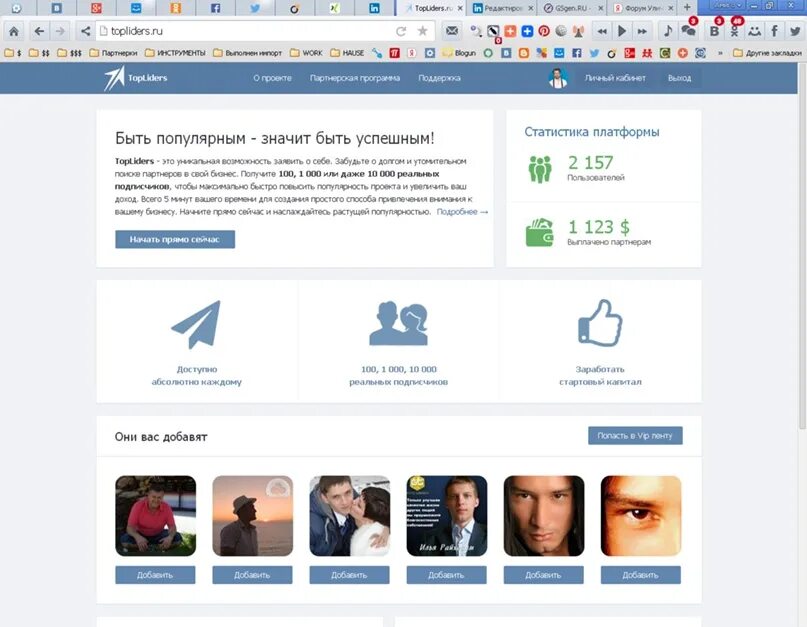Expand hidden bookmarks with » chevron

coord(720,53)
